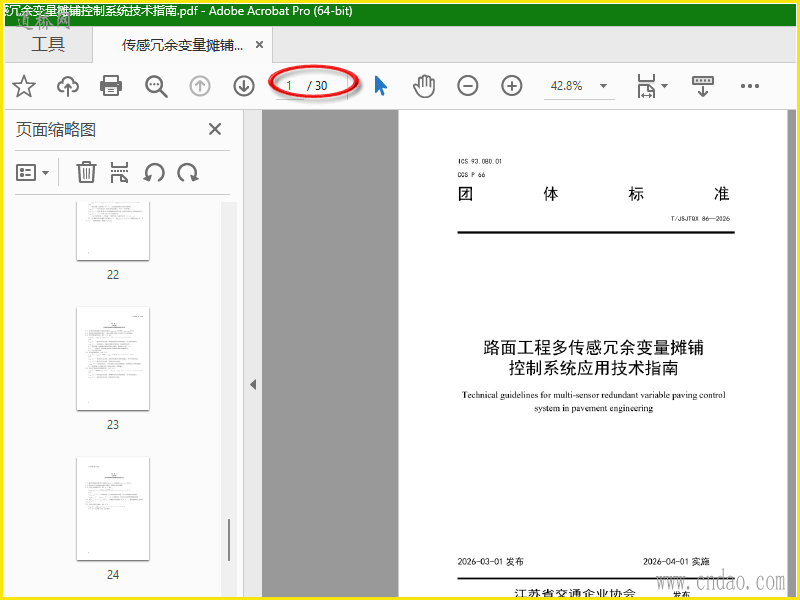Activate the hand pan tool
The image size is (800, 600).
coord(424,86)
